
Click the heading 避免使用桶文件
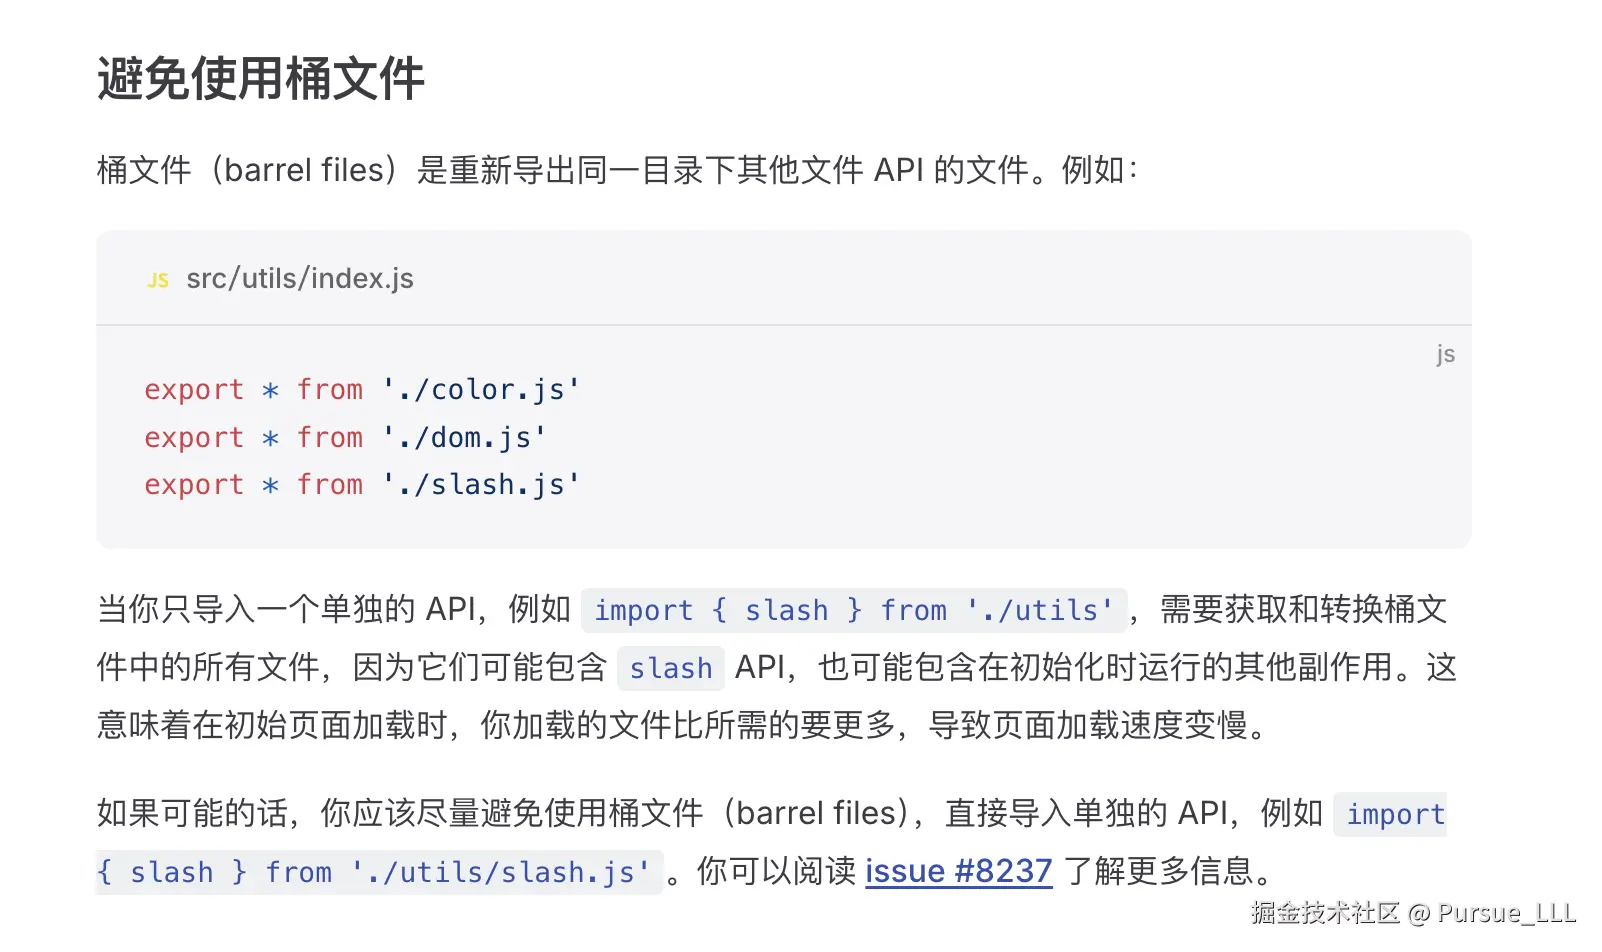point(261,78)
